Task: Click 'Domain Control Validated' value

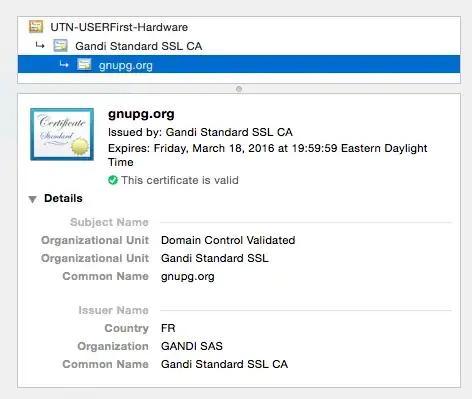Action: click(228, 240)
